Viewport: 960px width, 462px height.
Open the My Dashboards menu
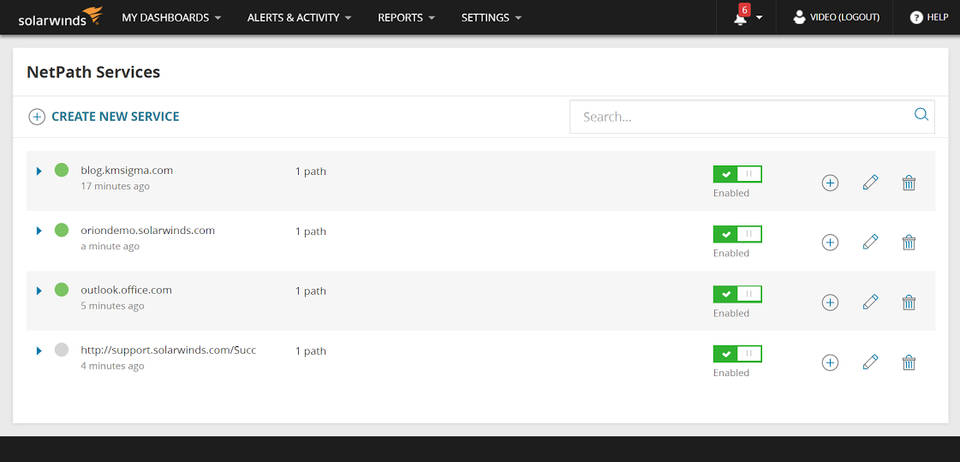(171, 18)
